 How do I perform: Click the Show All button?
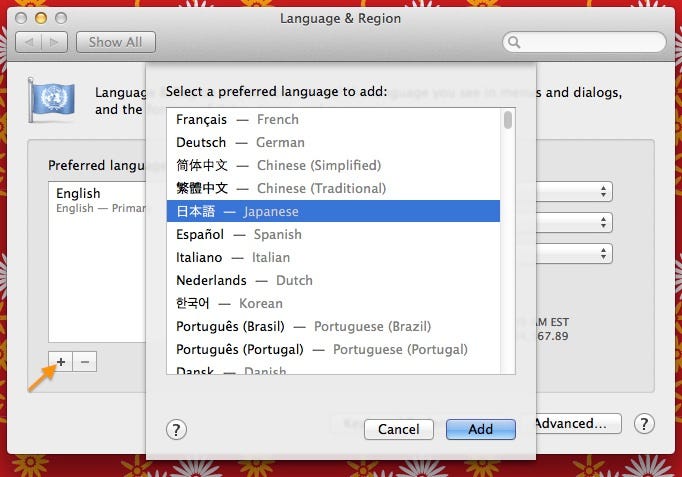pyautogui.click(x=116, y=42)
